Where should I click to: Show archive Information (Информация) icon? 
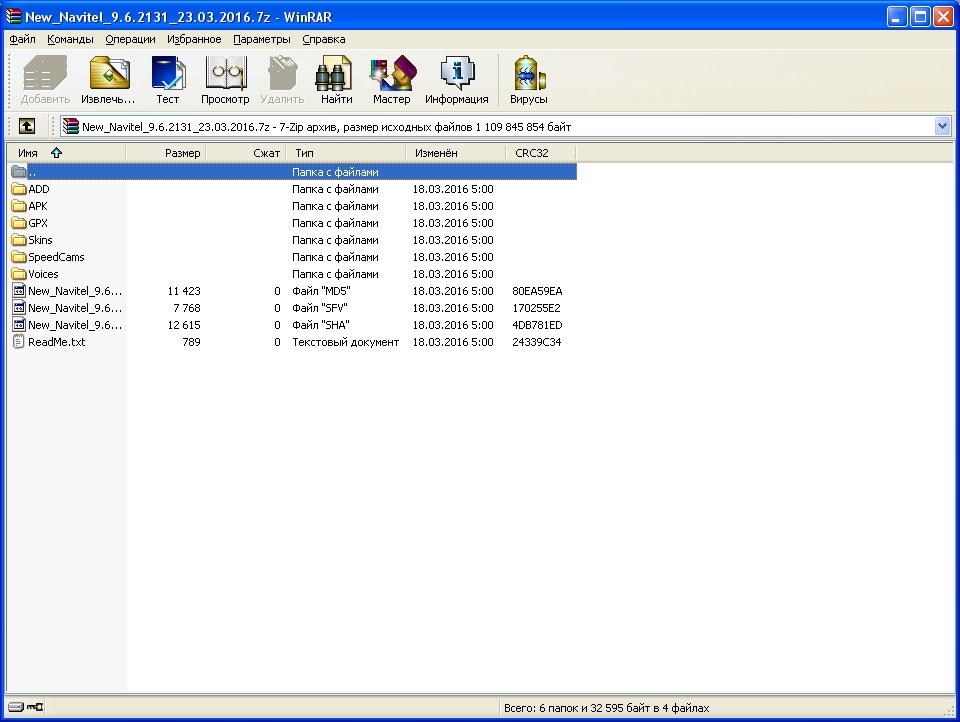point(456,80)
